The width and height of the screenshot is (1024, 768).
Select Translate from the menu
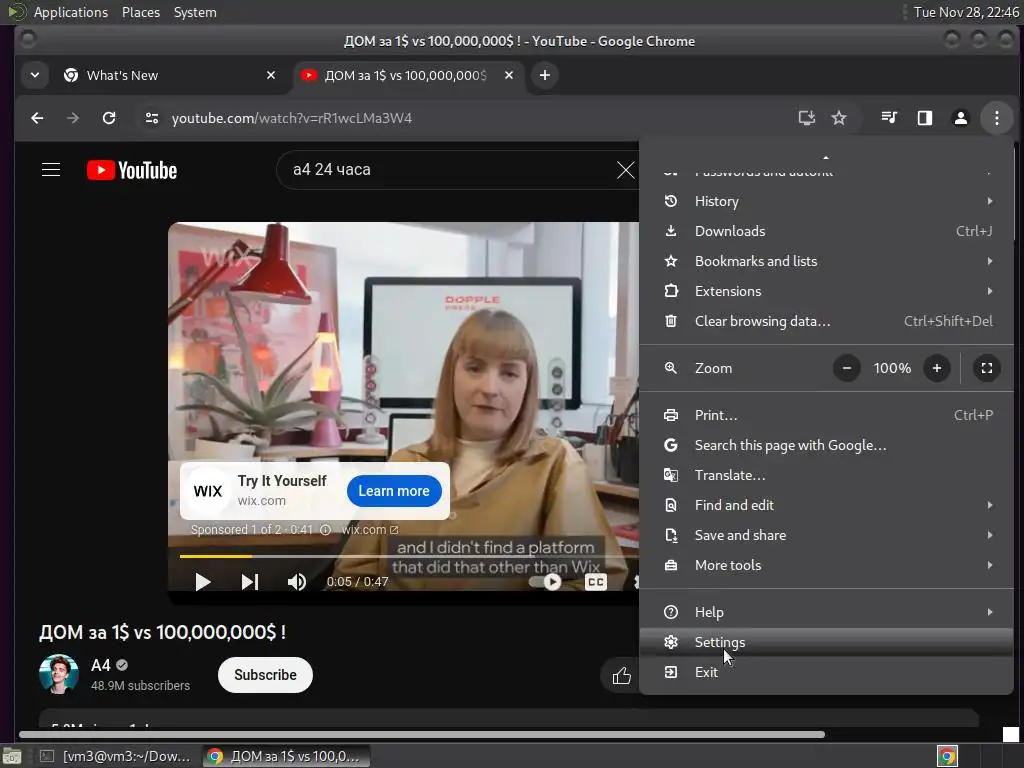pyautogui.click(x=826, y=475)
